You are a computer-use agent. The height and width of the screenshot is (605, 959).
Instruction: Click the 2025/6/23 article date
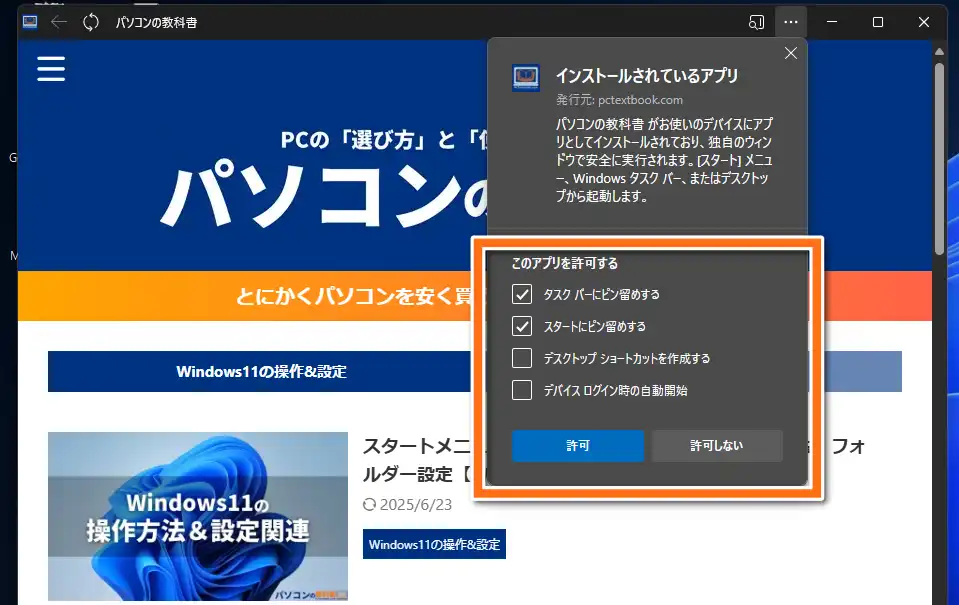coord(416,505)
